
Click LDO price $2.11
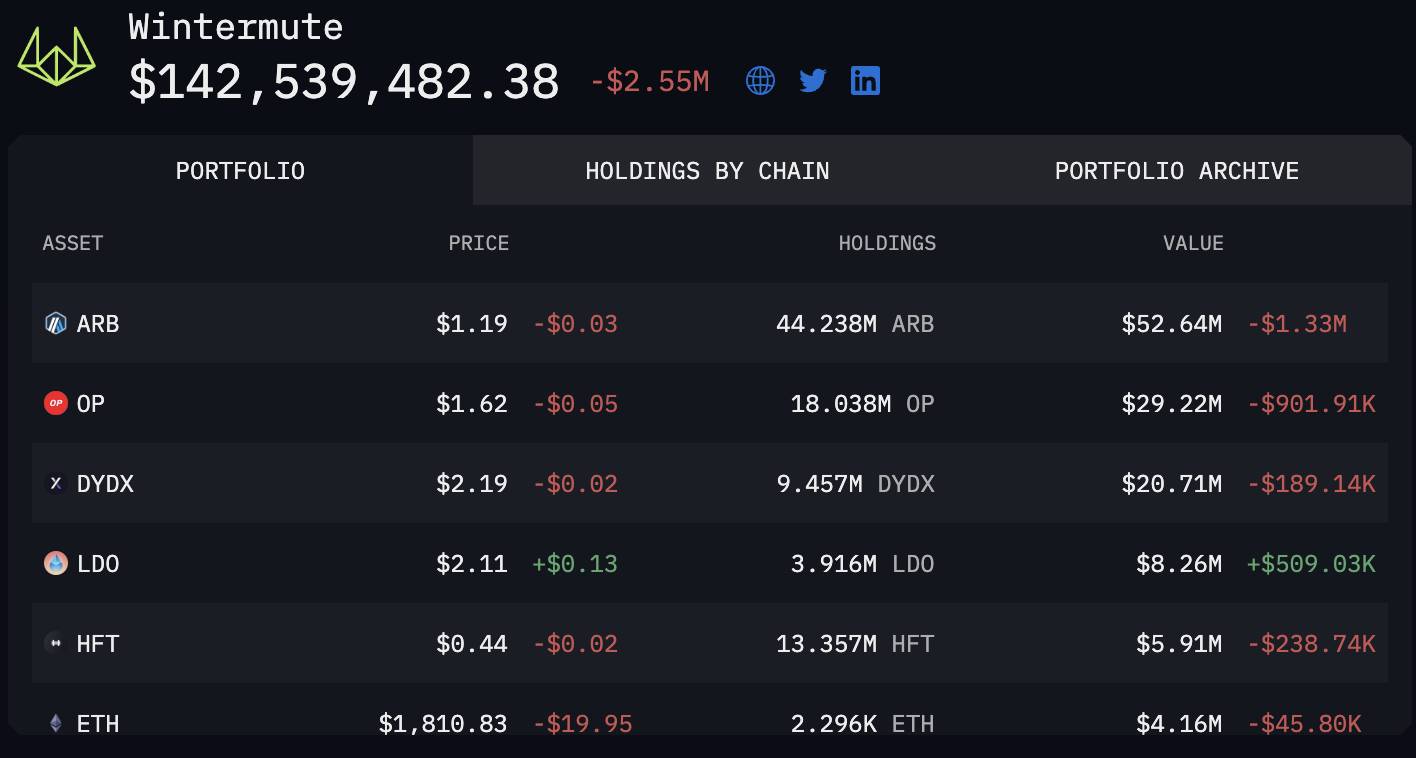tap(472, 564)
